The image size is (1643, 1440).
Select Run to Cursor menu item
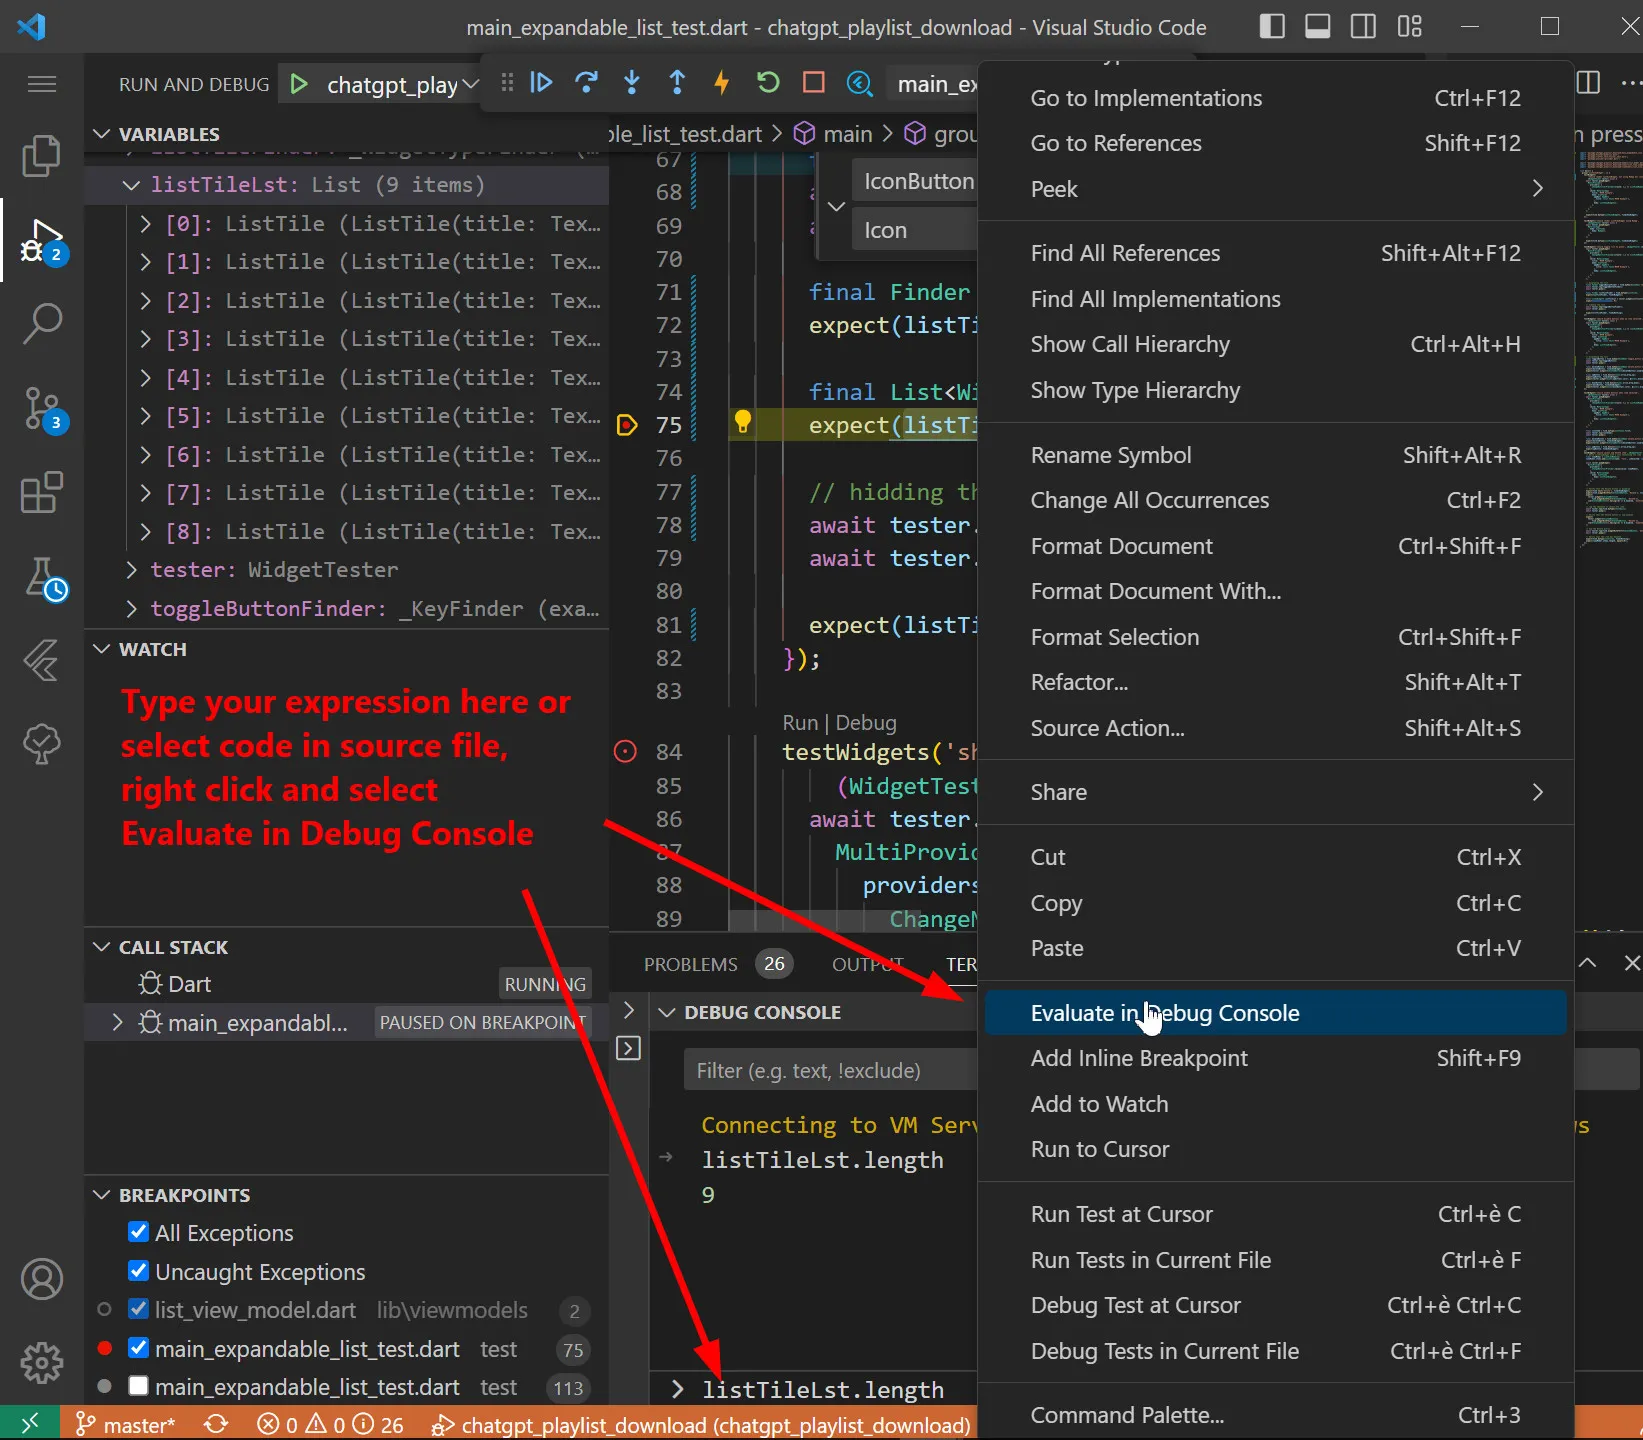(x=1275, y=1149)
